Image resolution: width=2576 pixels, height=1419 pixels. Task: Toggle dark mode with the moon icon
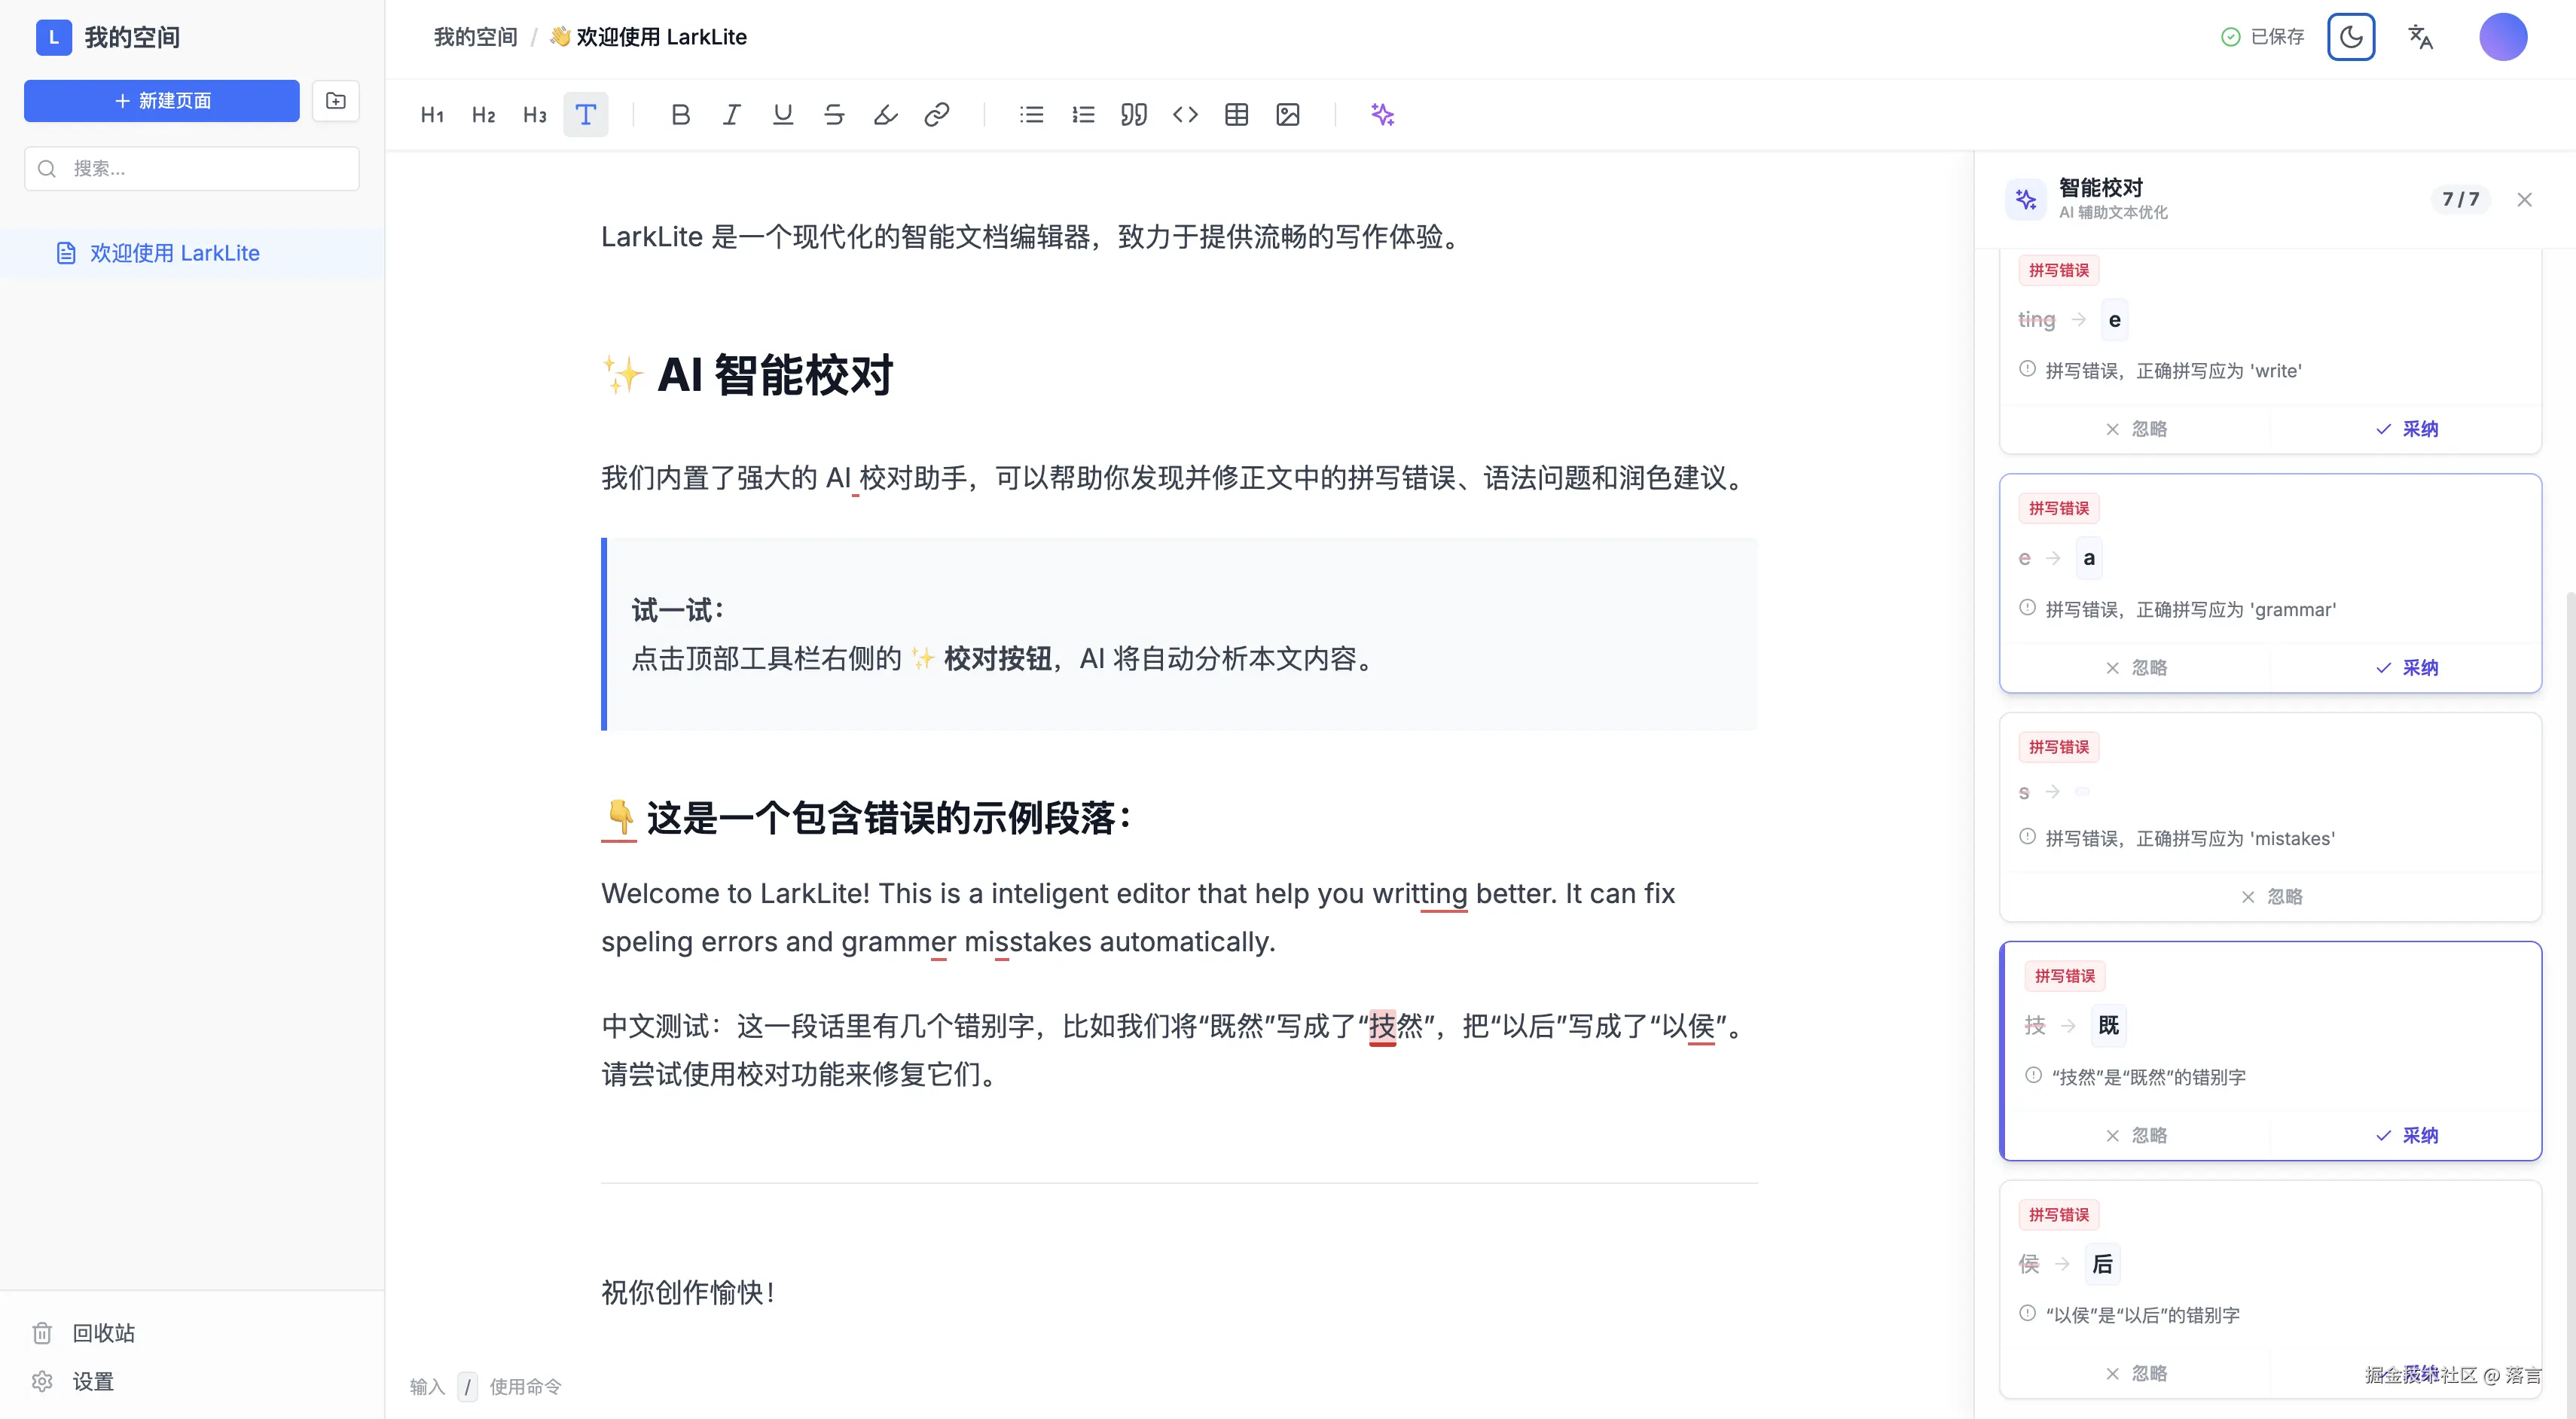click(x=2351, y=37)
